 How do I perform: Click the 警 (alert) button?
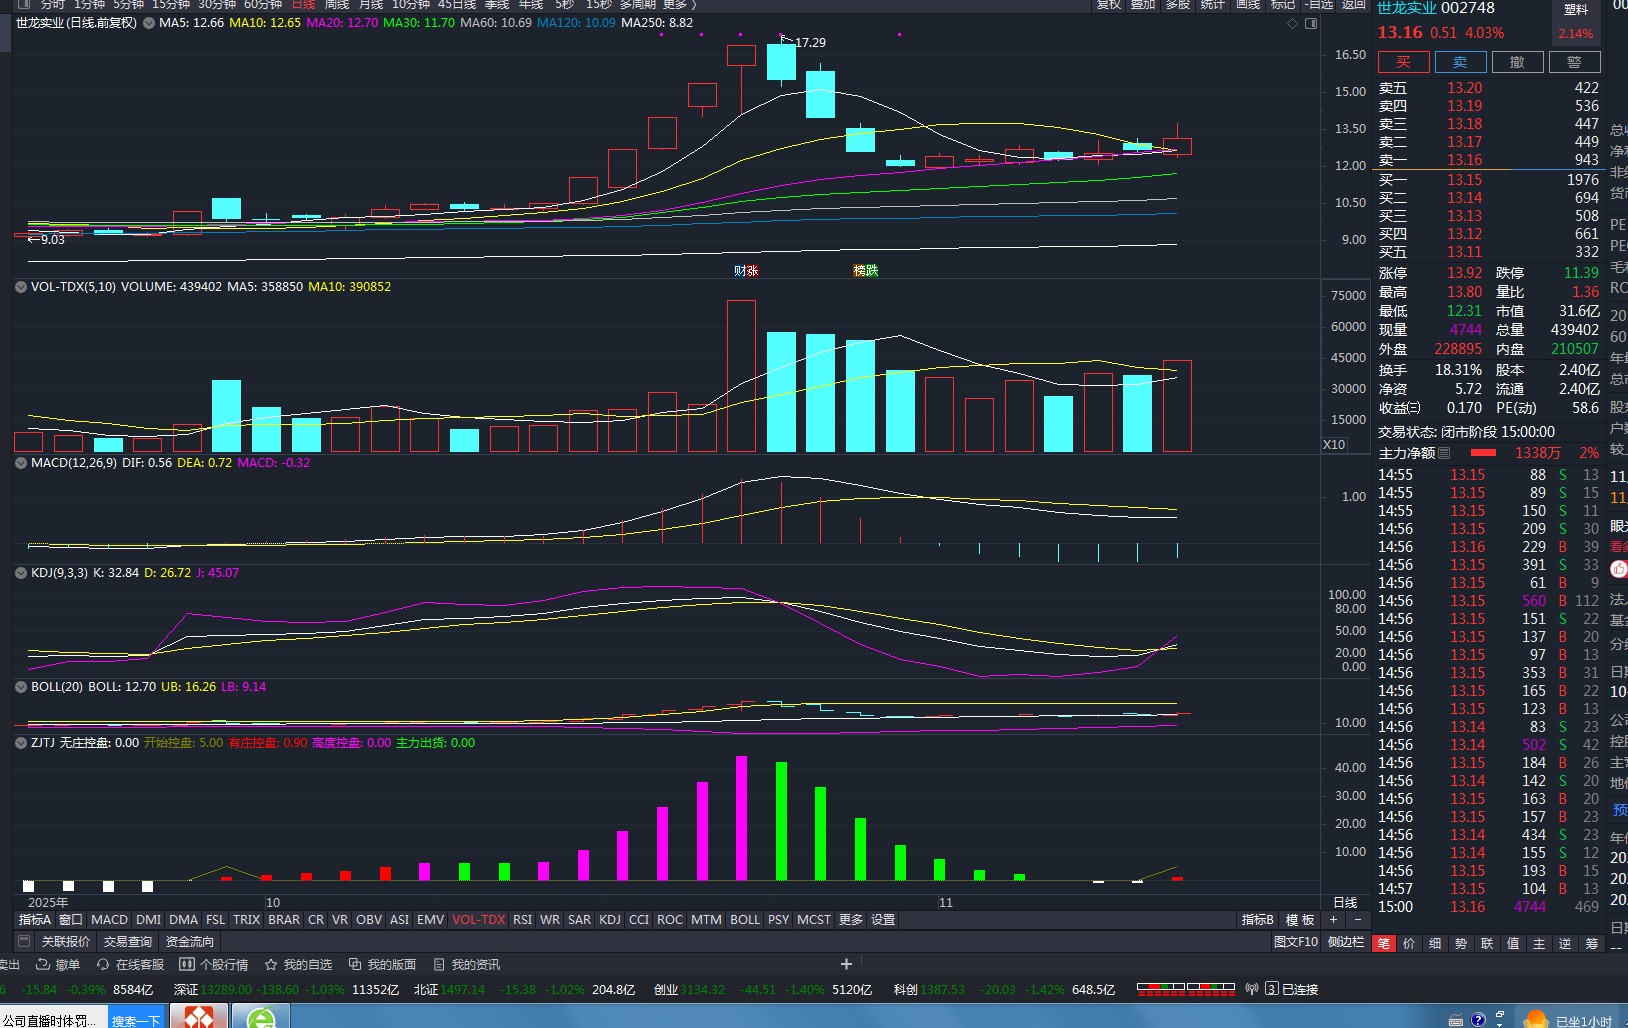click(1574, 62)
